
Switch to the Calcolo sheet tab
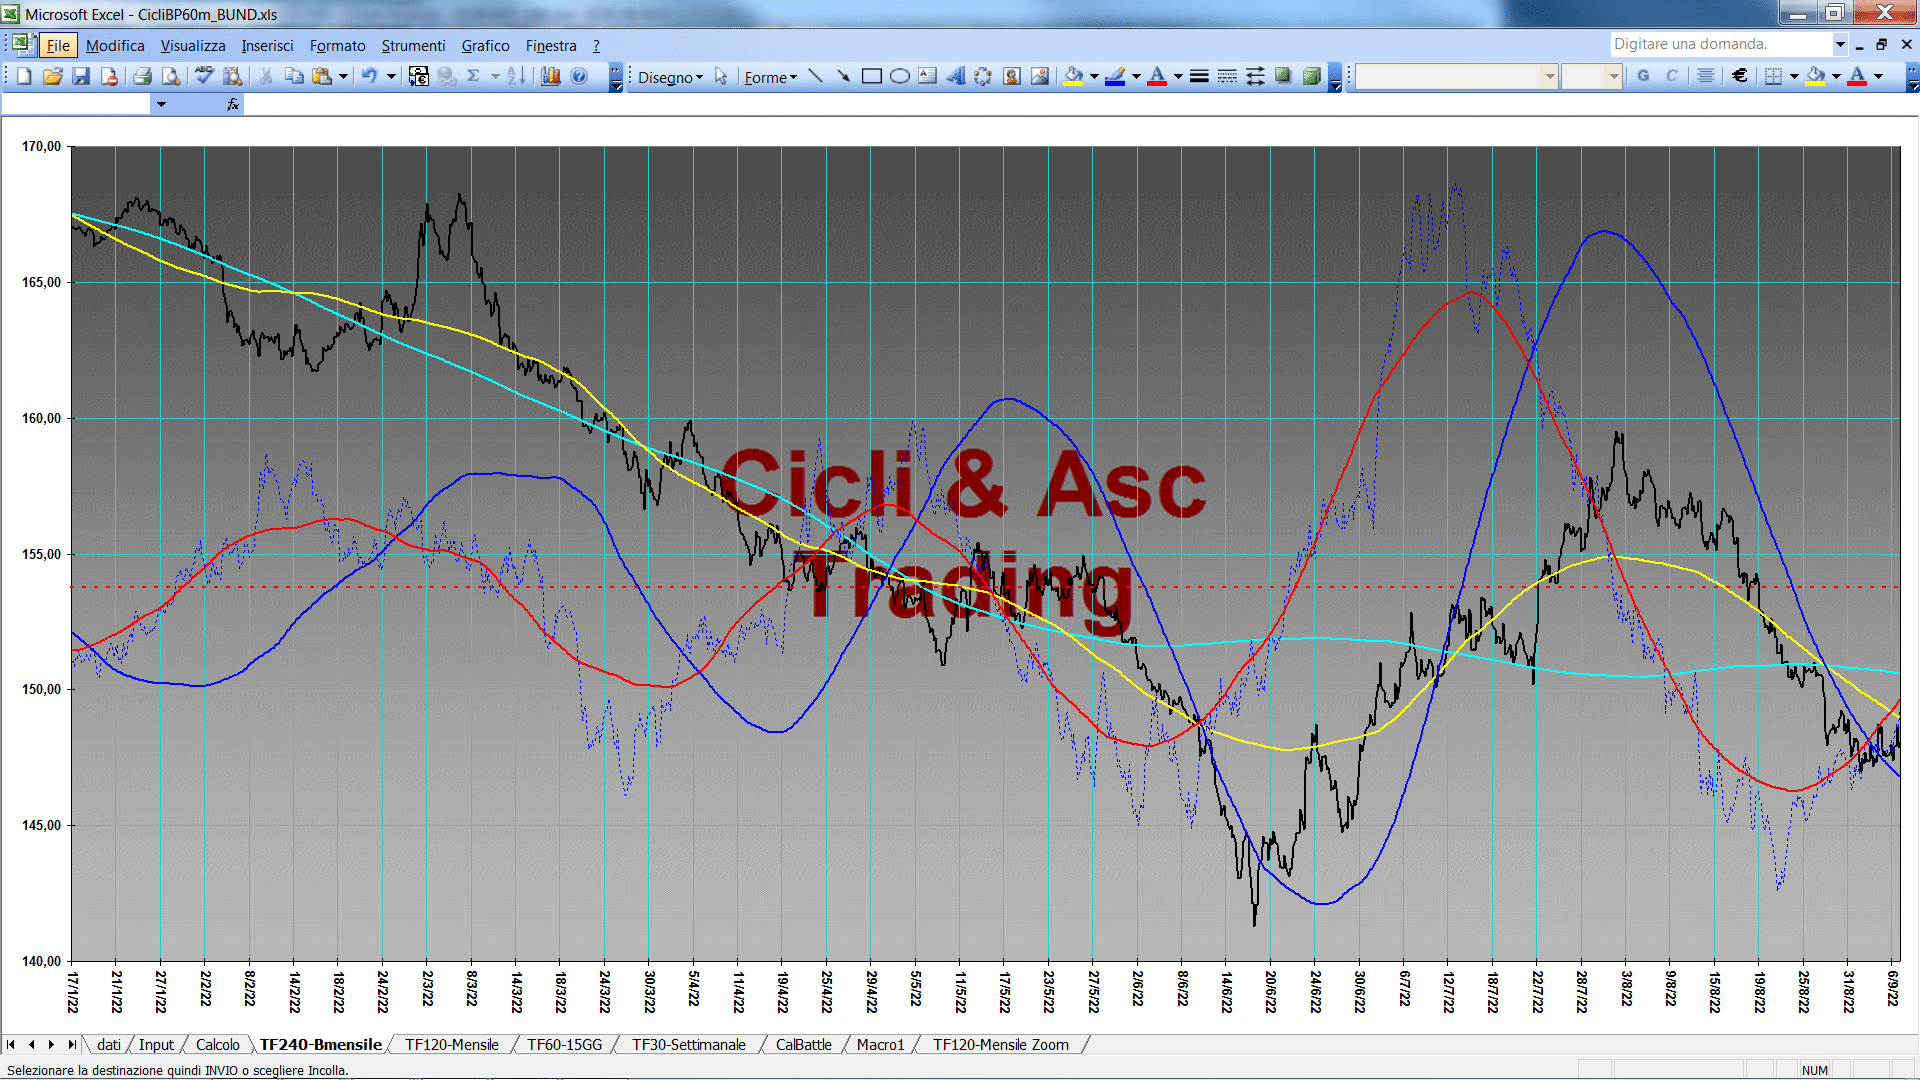click(217, 1044)
